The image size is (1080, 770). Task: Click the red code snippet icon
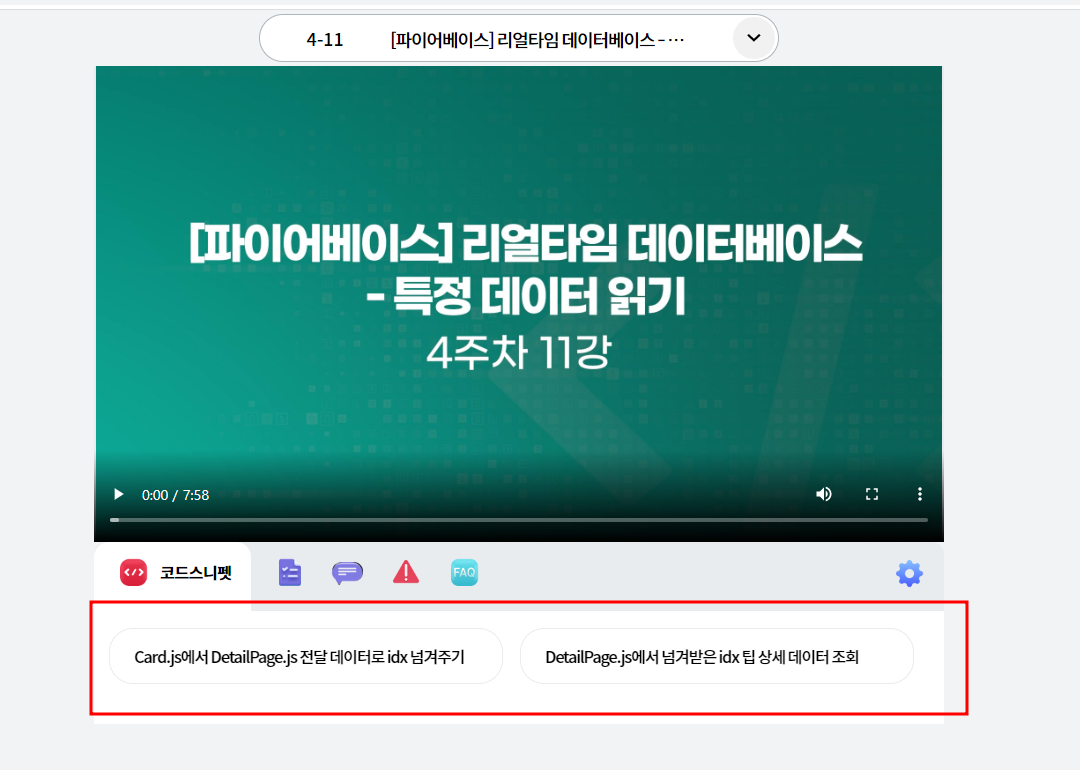pos(134,573)
